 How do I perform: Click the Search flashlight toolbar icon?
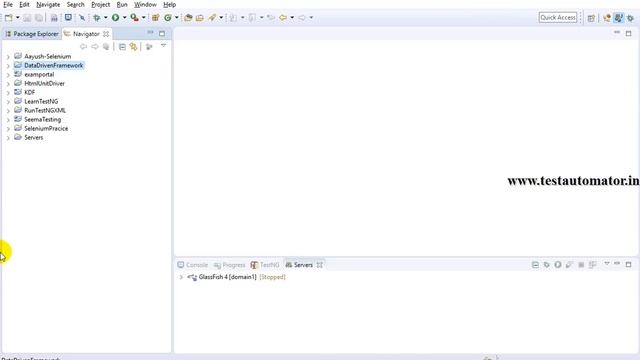[212, 18]
